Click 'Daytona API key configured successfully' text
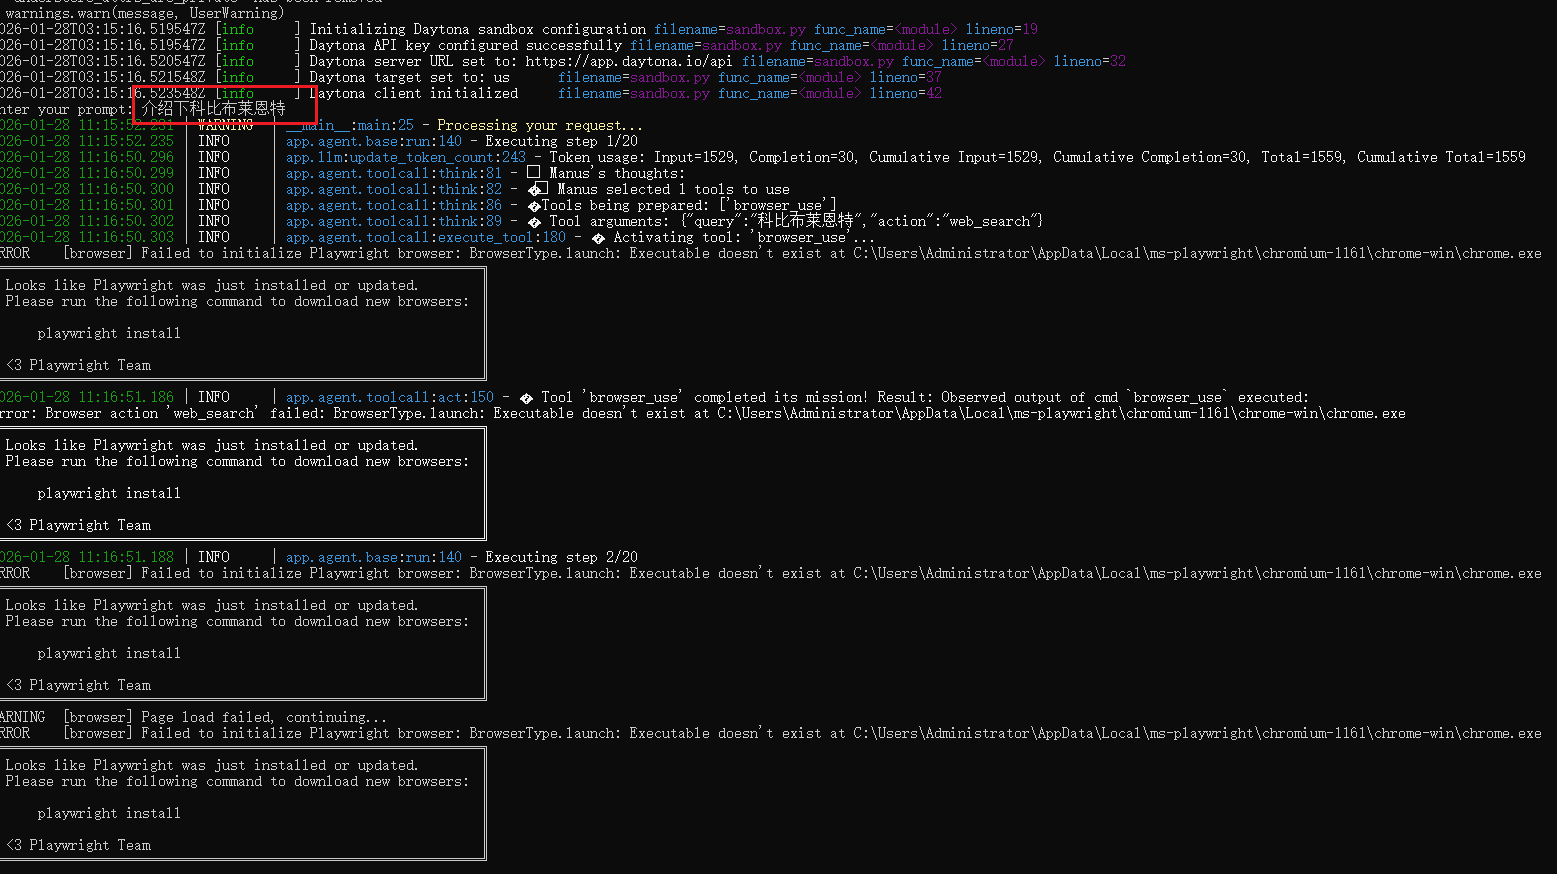1557x874 pixels. [465, 45]
